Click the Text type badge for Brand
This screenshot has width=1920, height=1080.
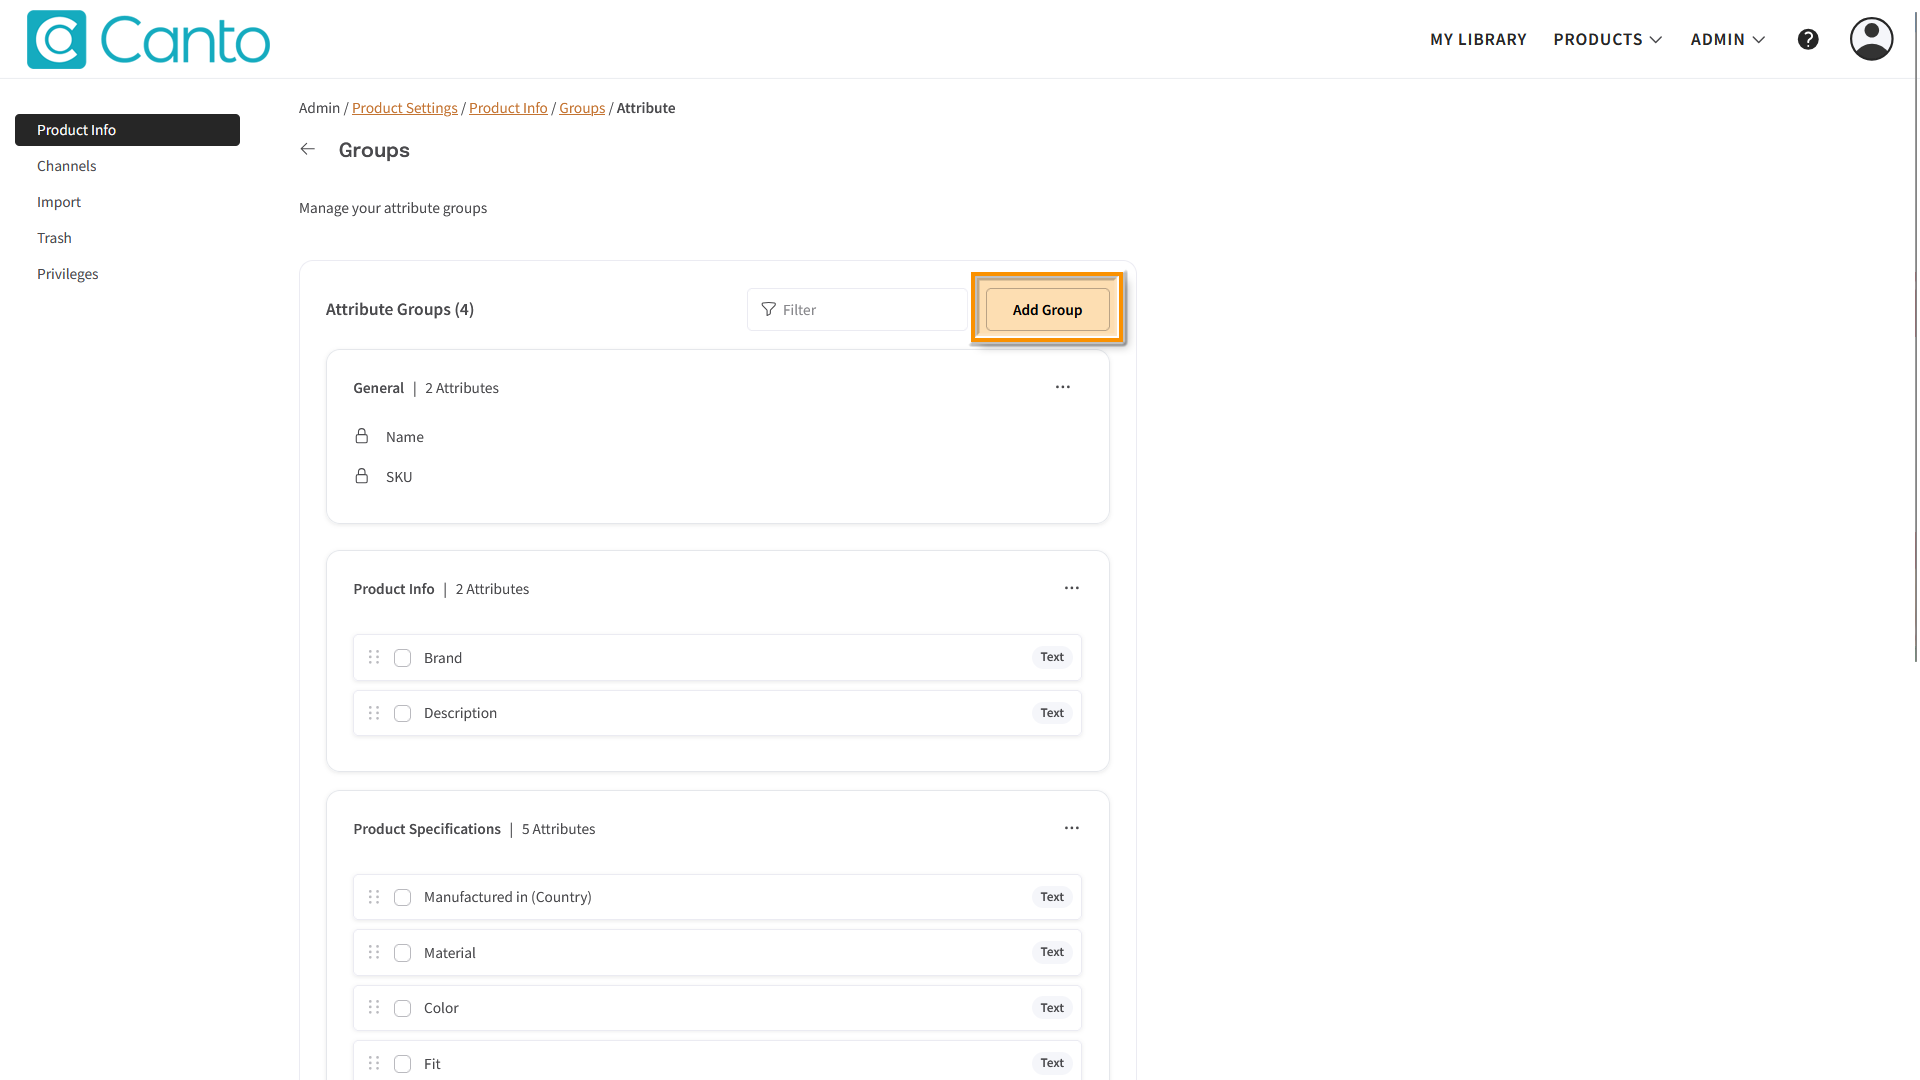[x=1052, y=657]
